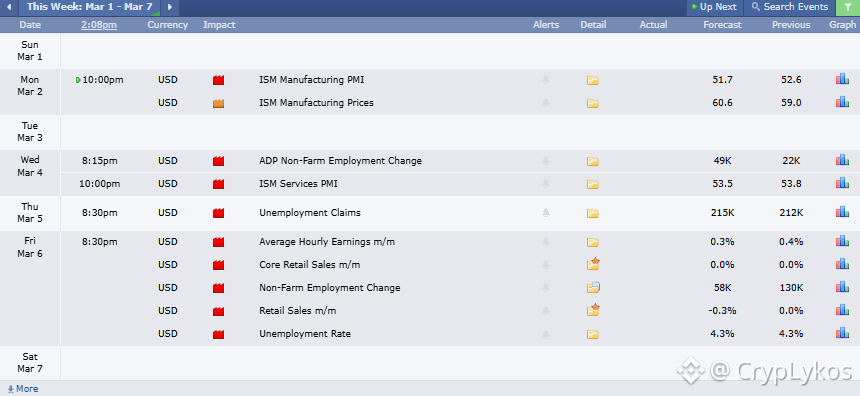Image resolution: width=860 pixels, height=396 pixels.
Task: Toggle alert bell for ISM Manufacturing PMI
Action: 546,80
